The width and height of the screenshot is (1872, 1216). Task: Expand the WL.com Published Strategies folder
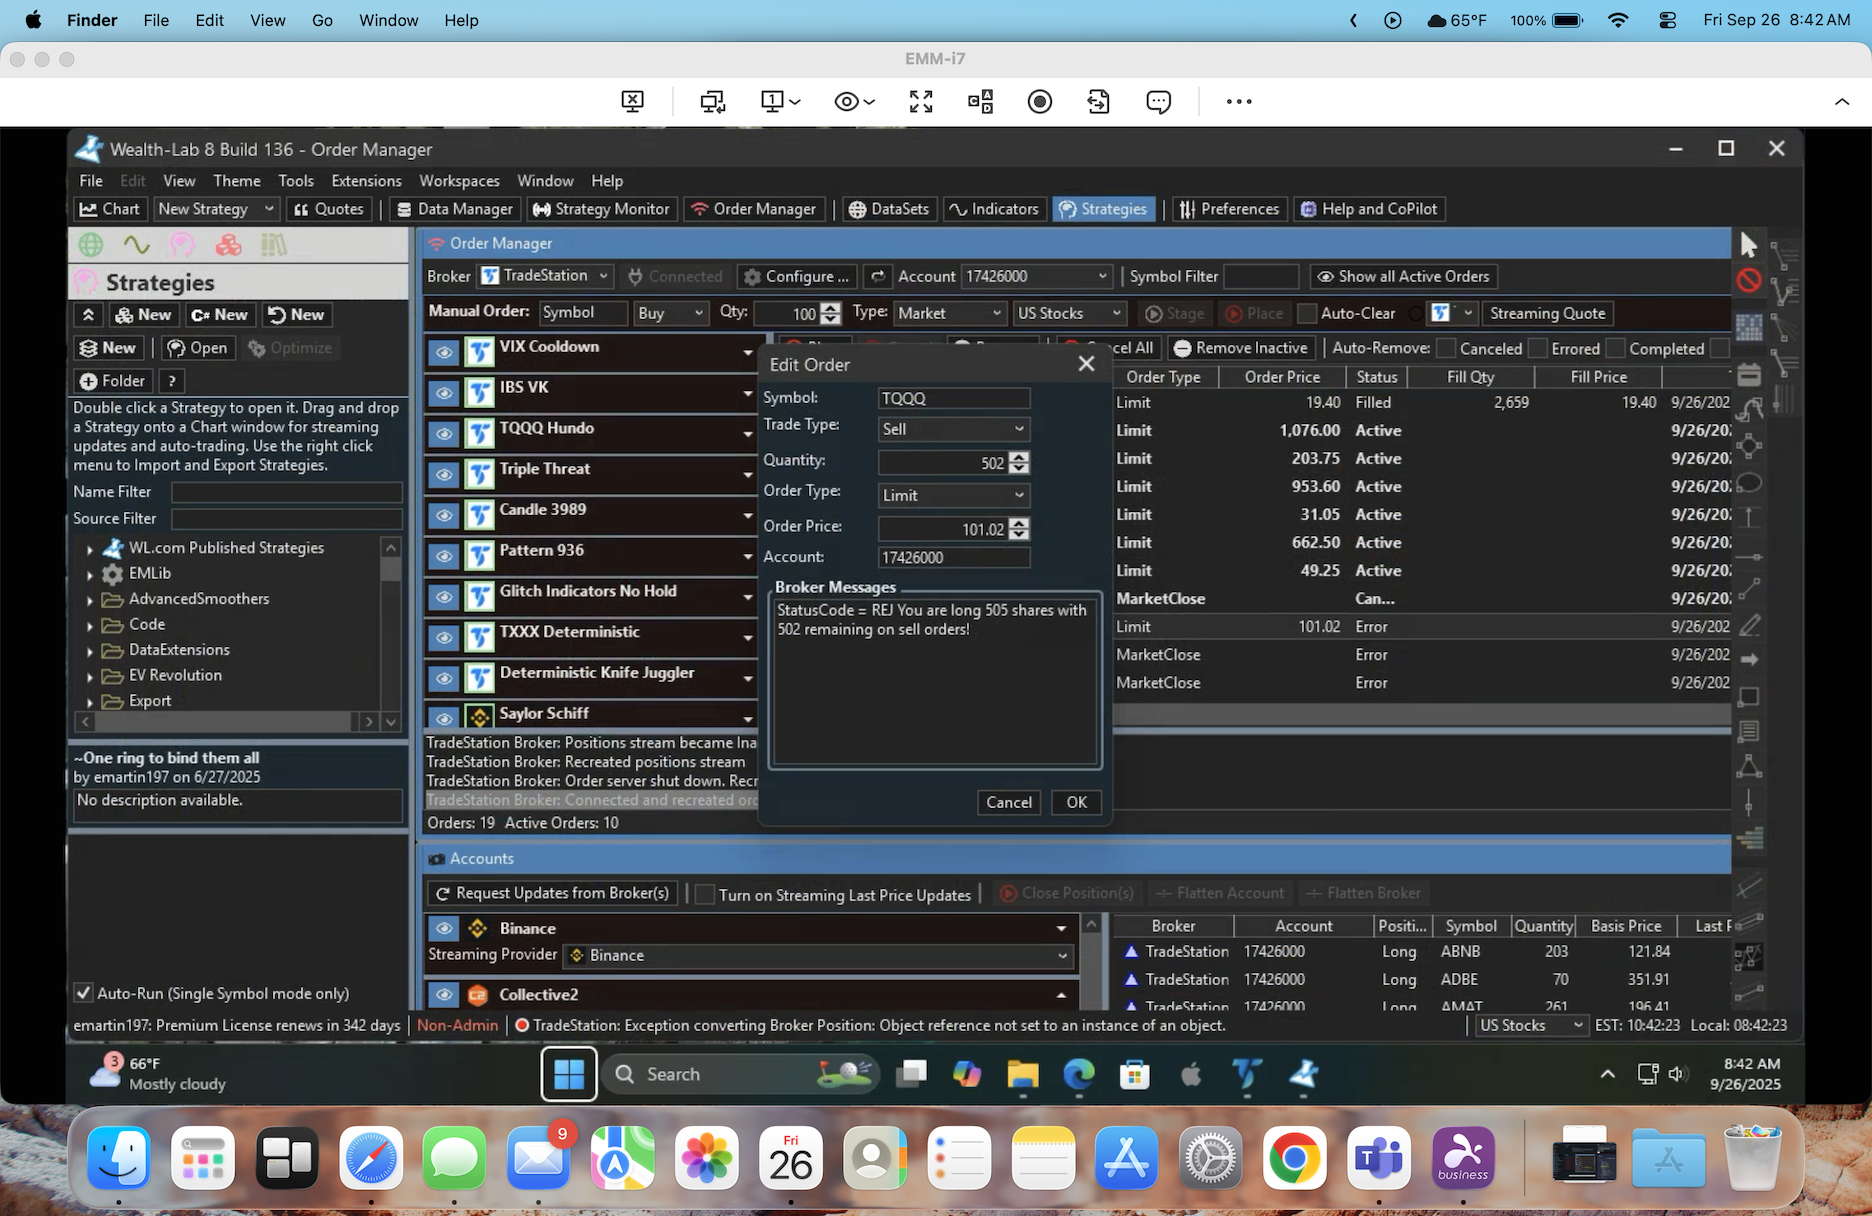point(90,549)
